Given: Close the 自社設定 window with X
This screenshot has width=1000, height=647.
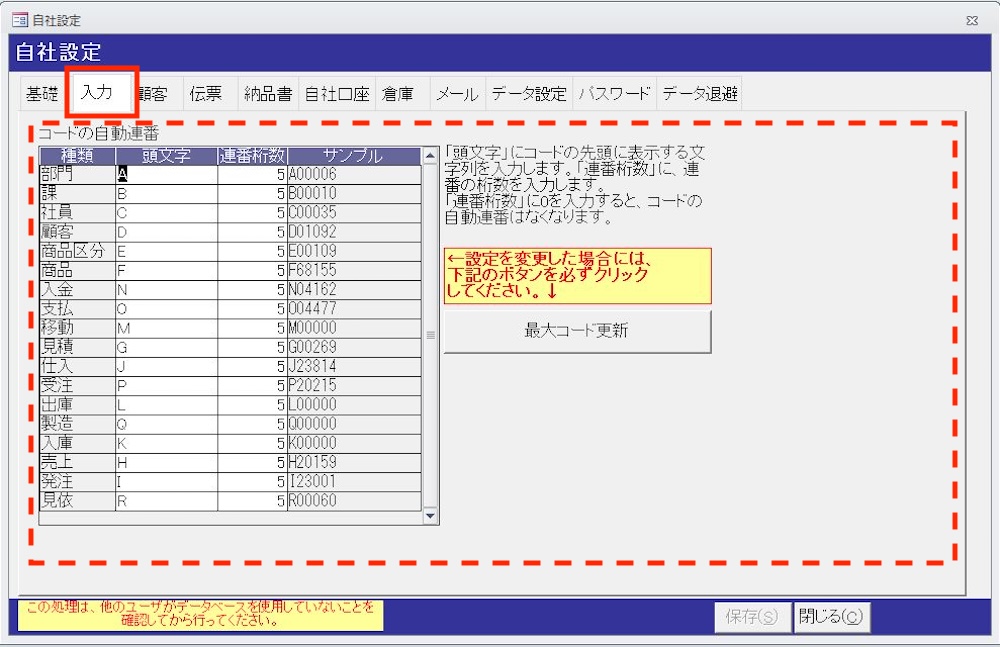Looking at the screenshot, I should point(972,20).
